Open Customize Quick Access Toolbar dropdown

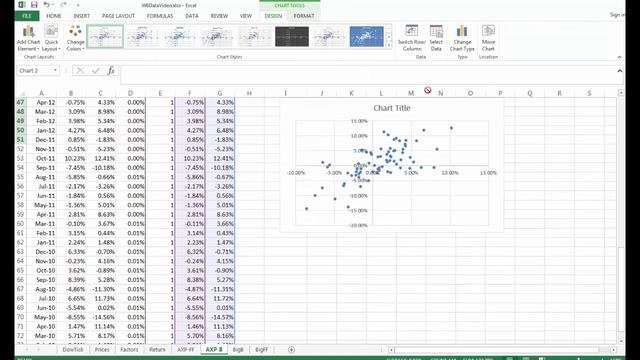(x=78, y=5)
